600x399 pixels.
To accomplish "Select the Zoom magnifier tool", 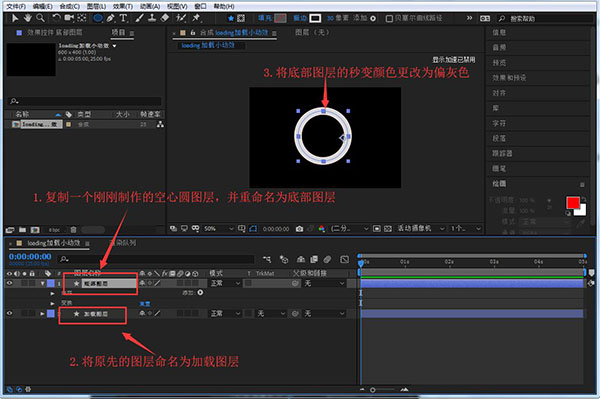I will click(40, 18).
